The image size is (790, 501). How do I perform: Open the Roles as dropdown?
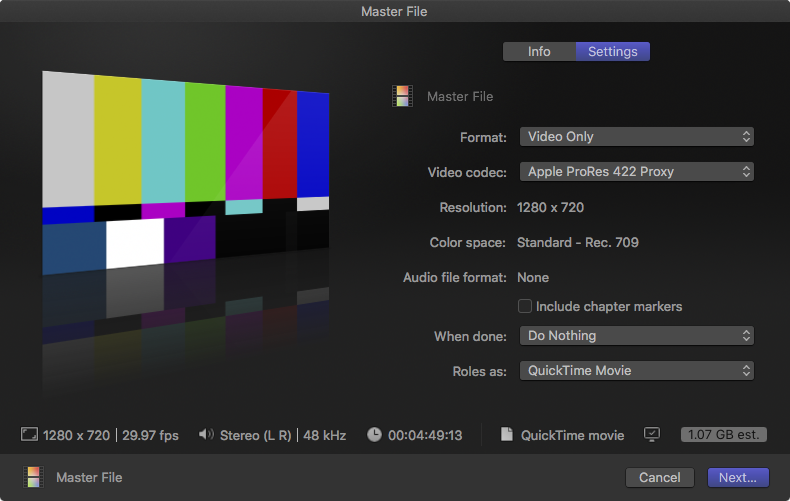[637, 370]
